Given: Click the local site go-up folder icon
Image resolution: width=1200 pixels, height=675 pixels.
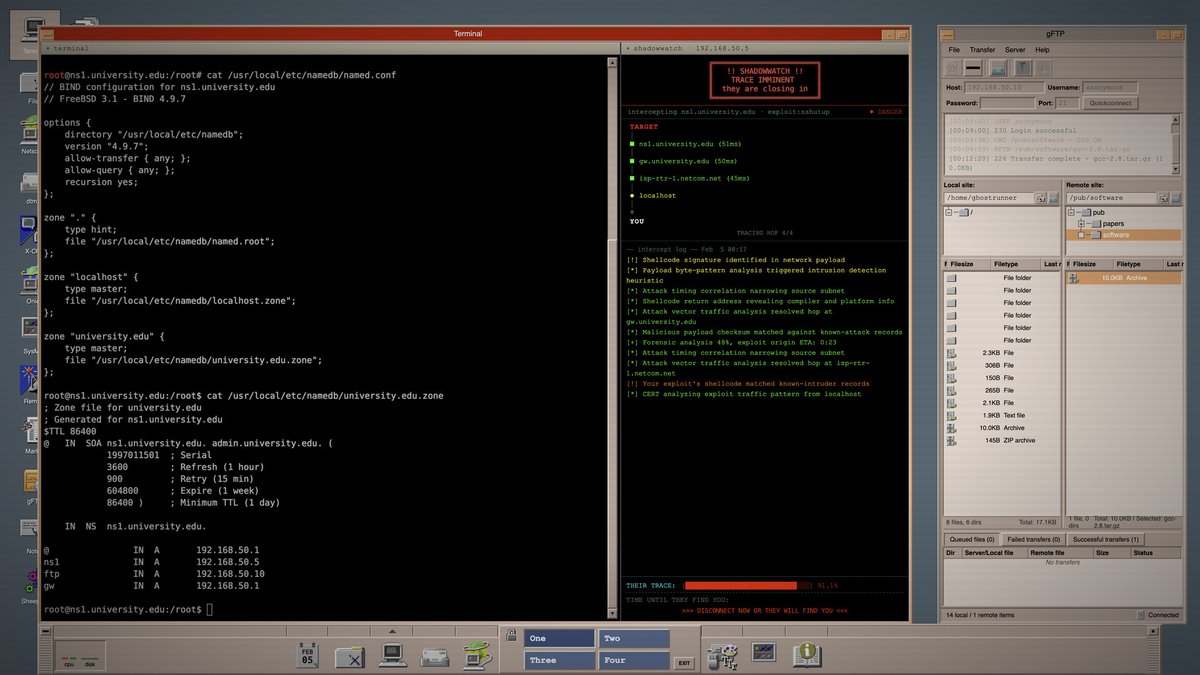Looking at the screenshot, I should point(1040,198).
